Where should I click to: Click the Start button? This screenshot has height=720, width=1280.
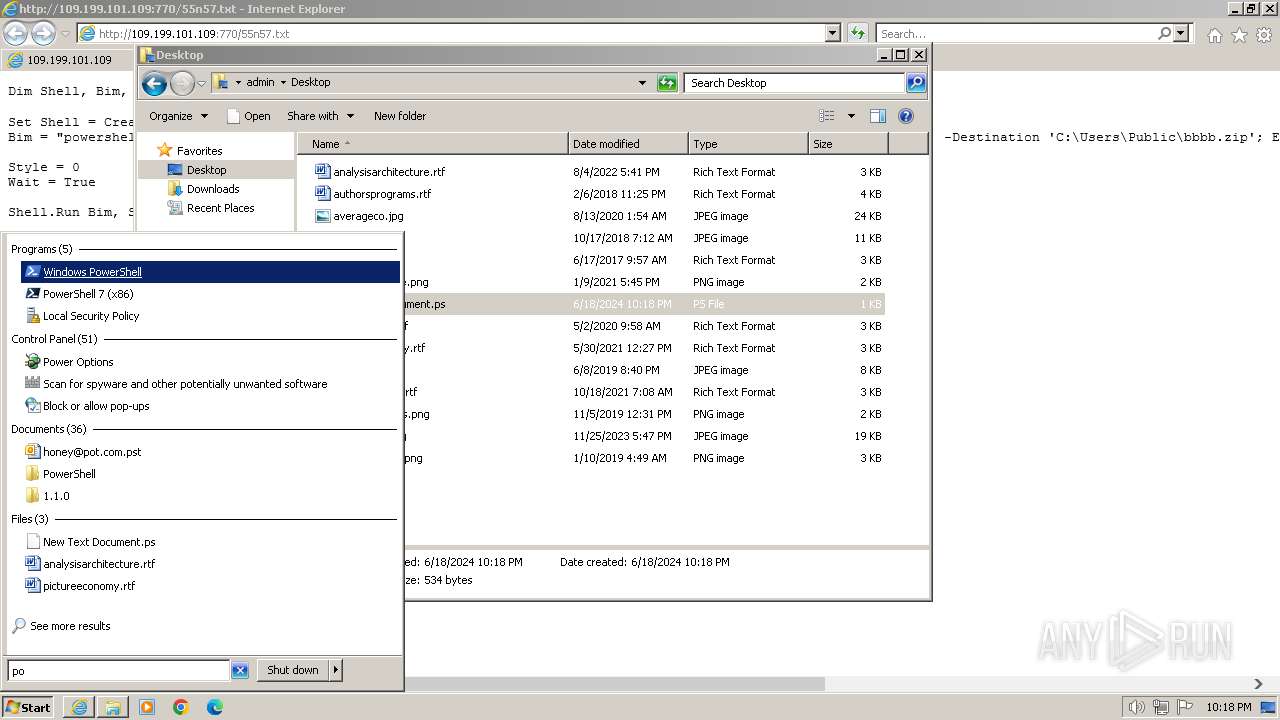click(x=28, y=707)
